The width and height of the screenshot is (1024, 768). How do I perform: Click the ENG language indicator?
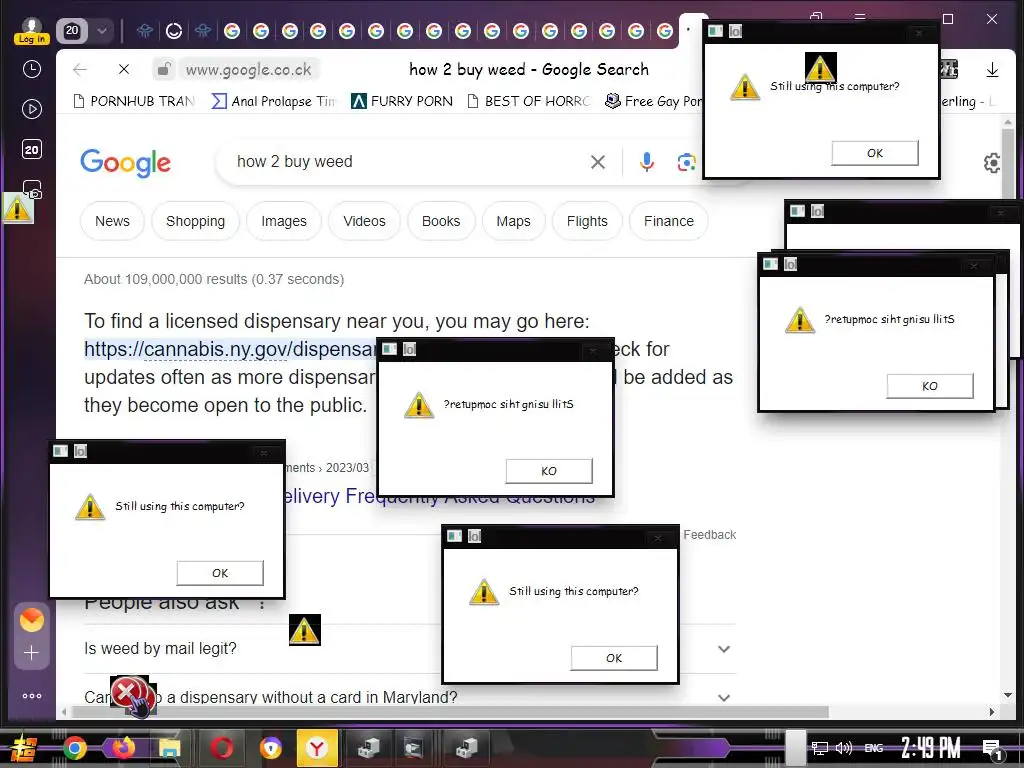point(874,748)
